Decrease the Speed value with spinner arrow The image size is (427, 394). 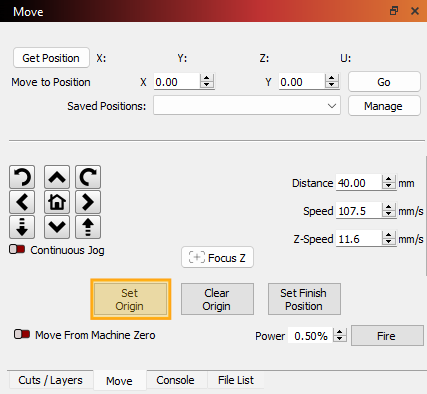tap(388, 214)
